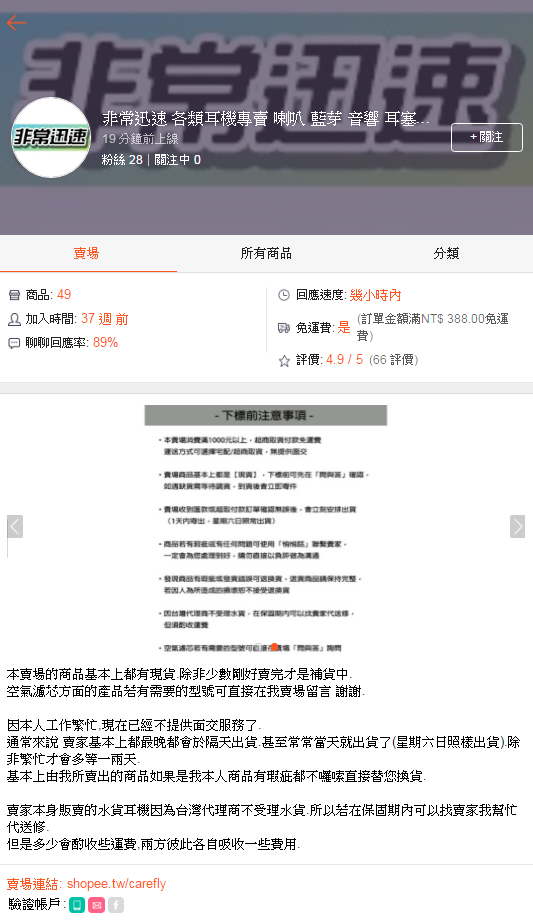Click the 關注中 0 following count
Viewport: 533px width, 923px height.
coord(177,160)
